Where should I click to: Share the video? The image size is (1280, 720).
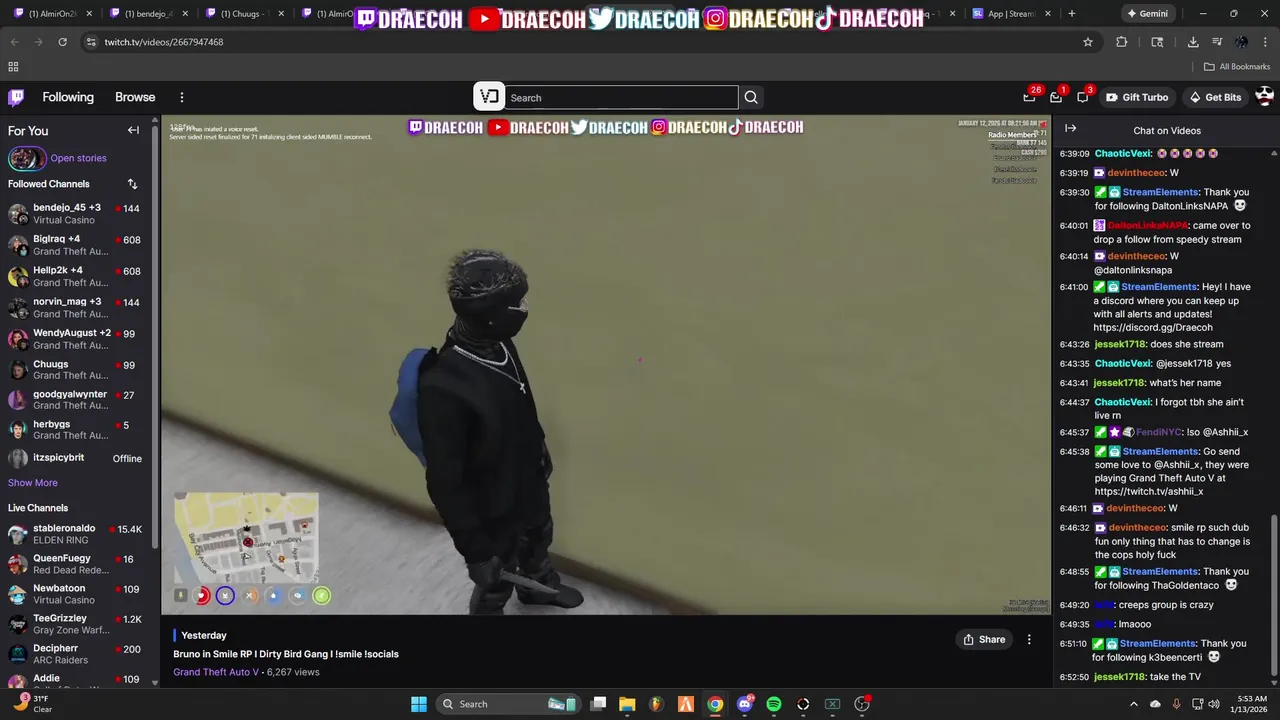(x=984, y=640)
